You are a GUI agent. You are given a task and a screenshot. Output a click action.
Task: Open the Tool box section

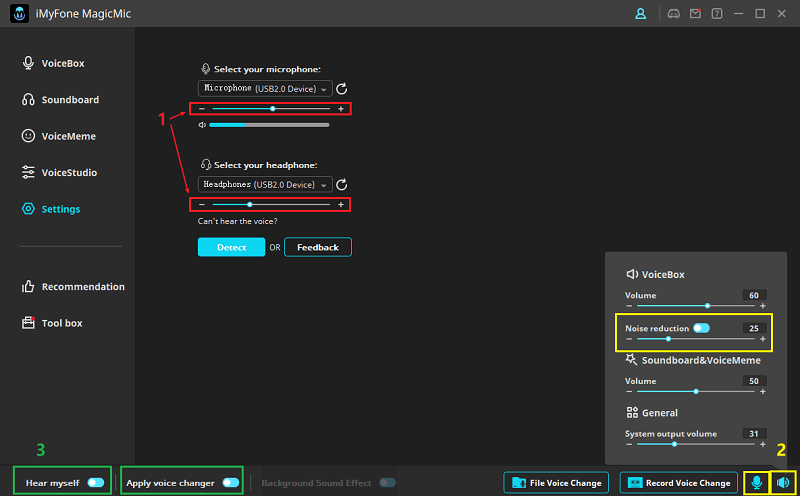[52, 323]
